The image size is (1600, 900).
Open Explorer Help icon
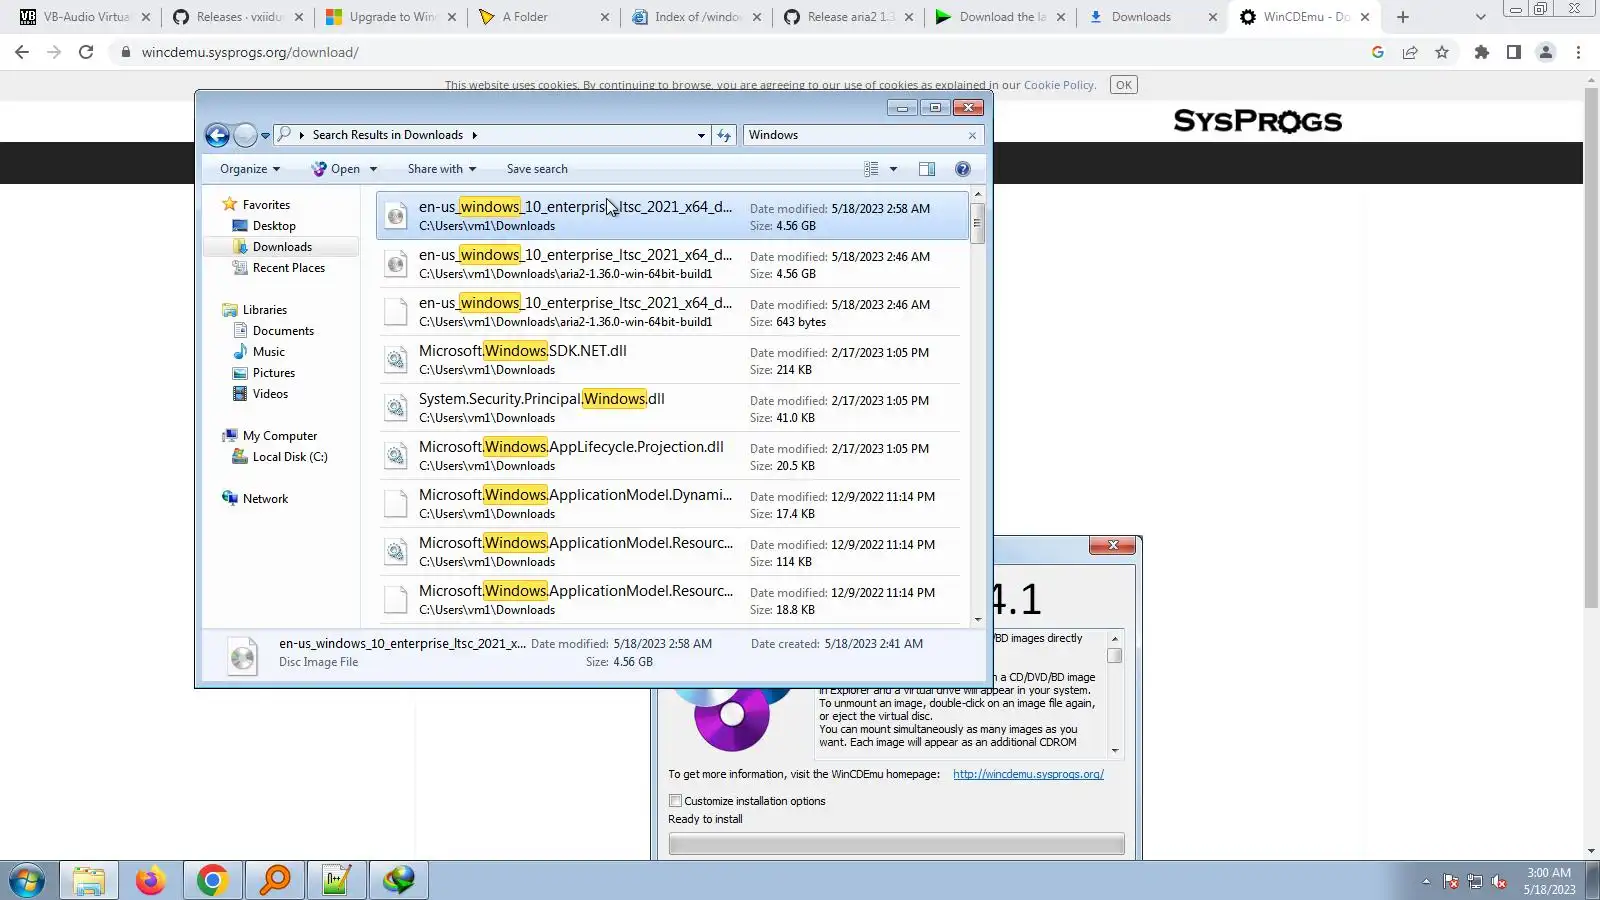coord(963,169)
